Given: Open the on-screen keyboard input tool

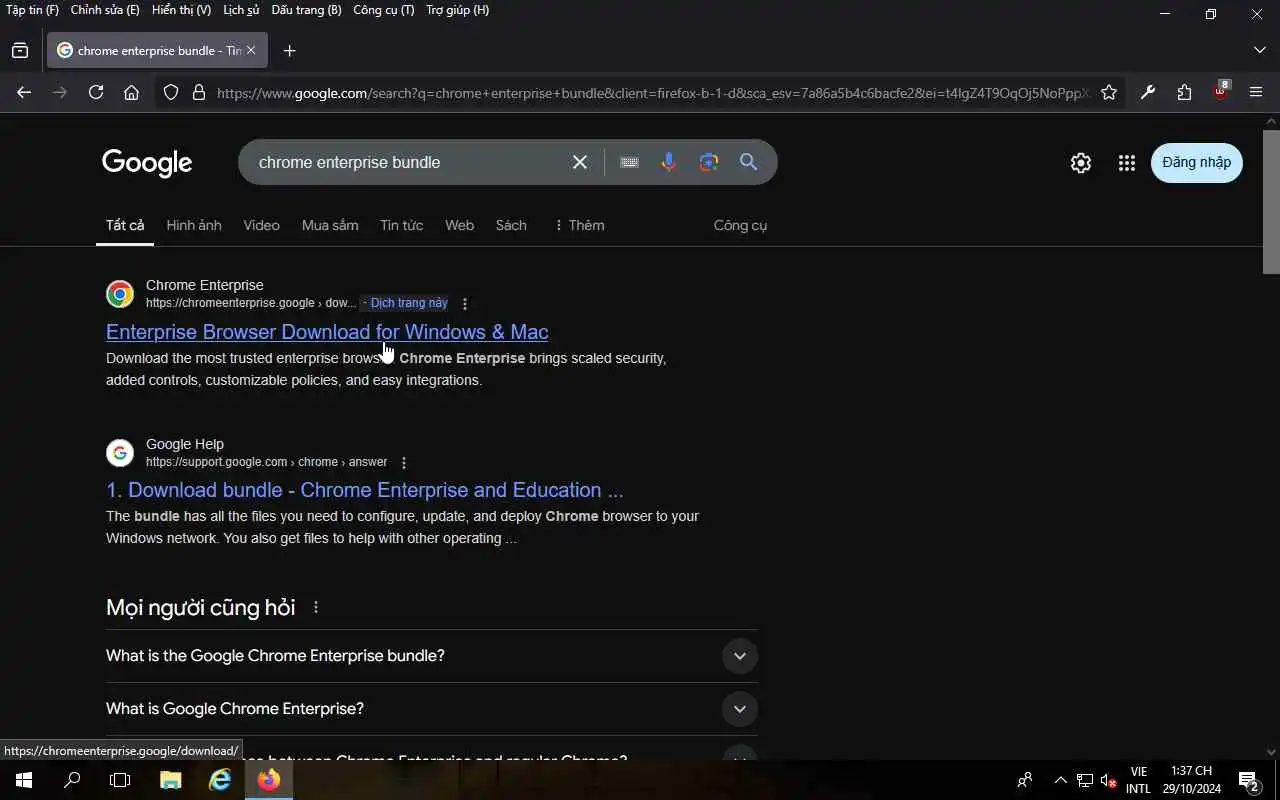Looking at the screenshot, I should [x=629, y=162].
